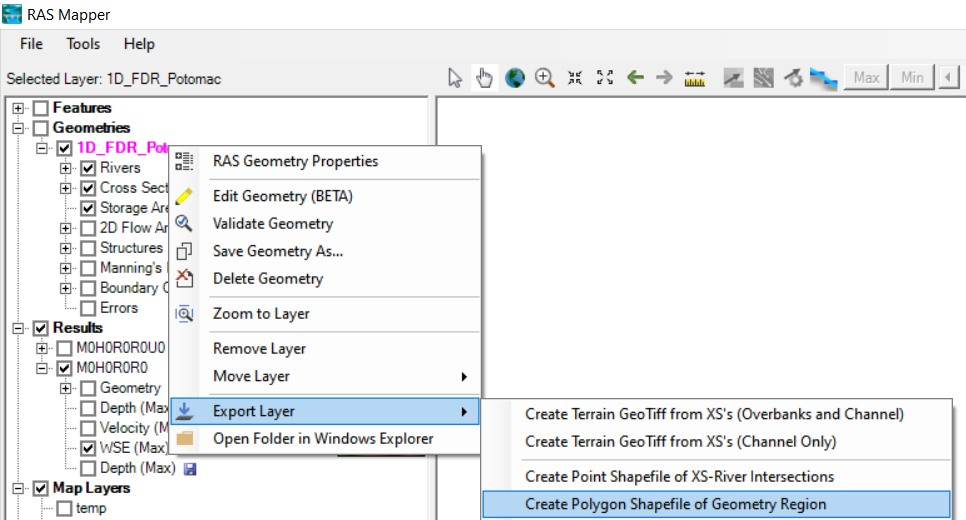Click the gear settings toolbar icon
The width and height of the screenshot is (966, 520).
794,78
